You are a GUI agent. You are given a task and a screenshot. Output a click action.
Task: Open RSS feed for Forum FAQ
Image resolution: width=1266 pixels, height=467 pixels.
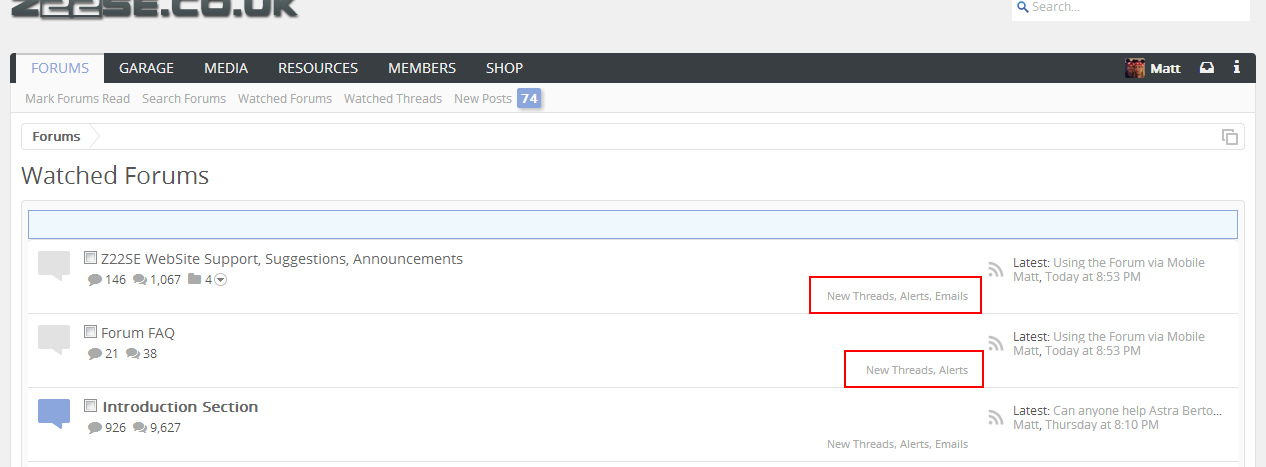click(x=995, y=343)
